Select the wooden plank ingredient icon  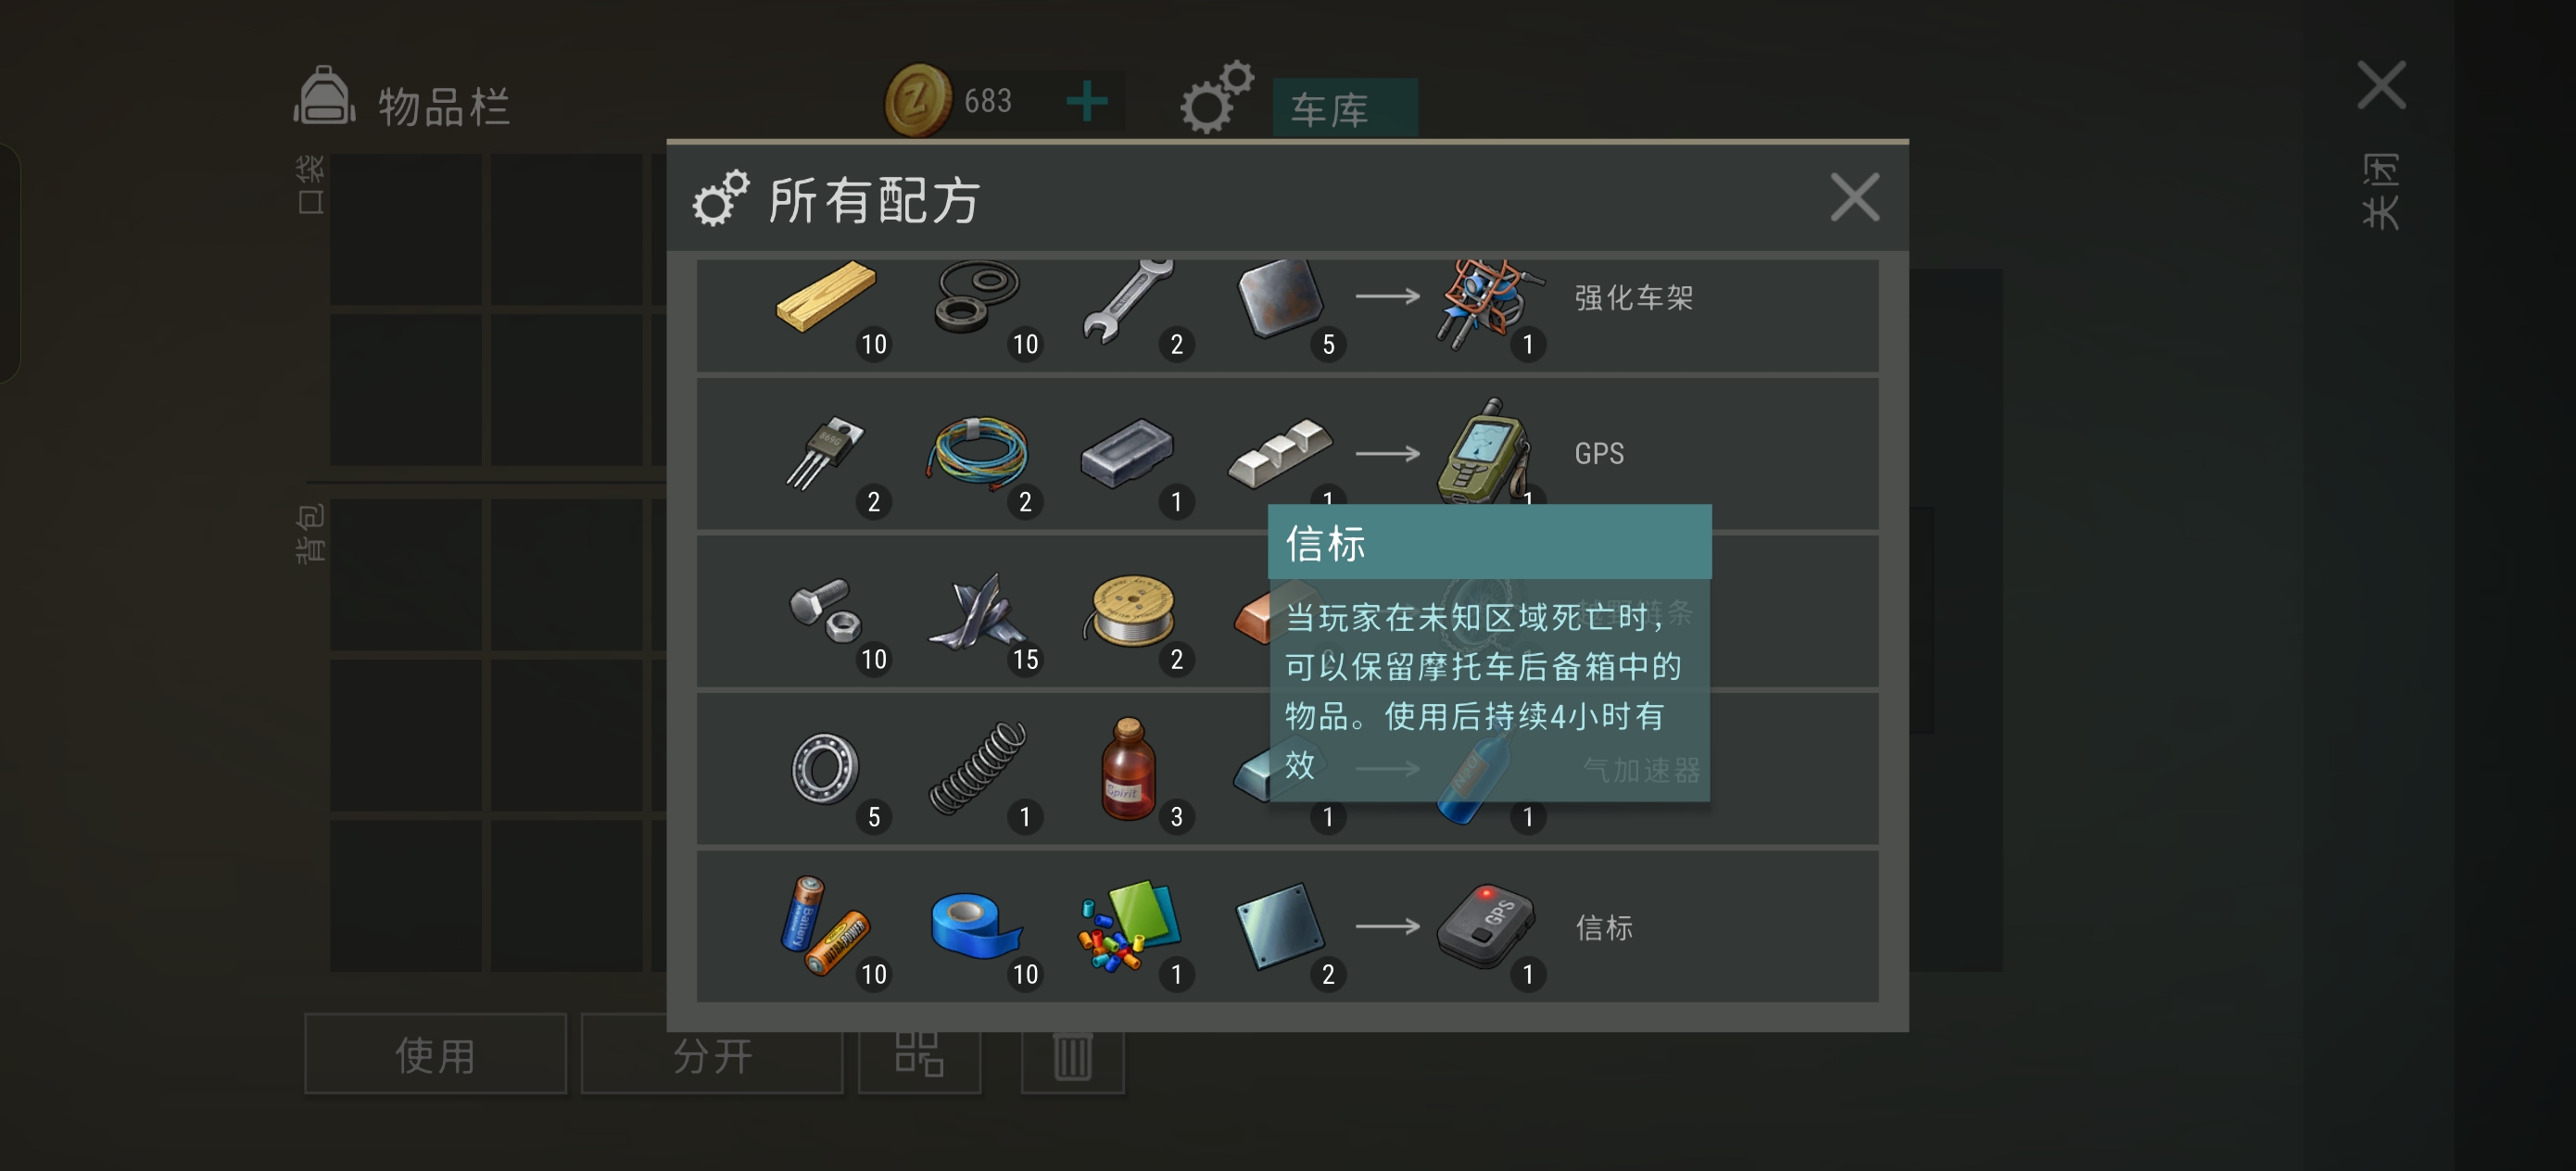click(826, 297)
